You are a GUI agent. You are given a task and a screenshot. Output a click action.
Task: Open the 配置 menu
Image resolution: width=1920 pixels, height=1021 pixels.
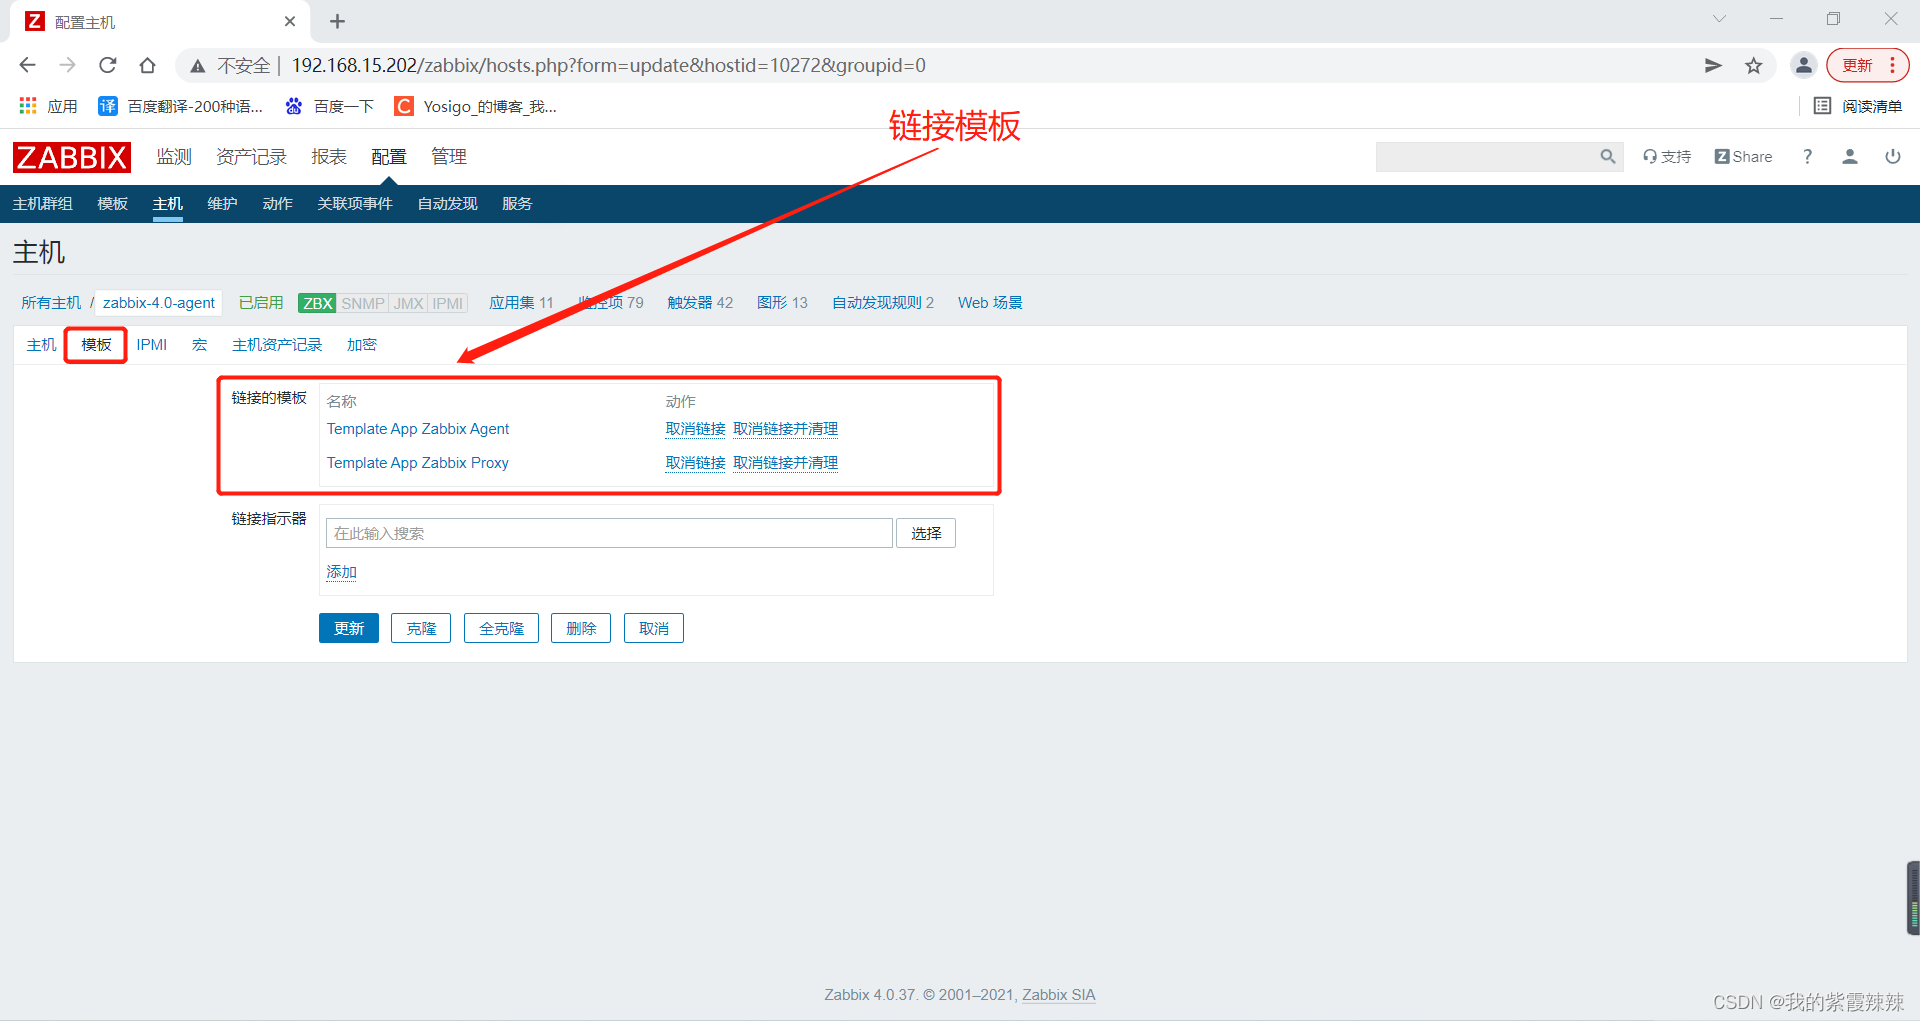389,157
